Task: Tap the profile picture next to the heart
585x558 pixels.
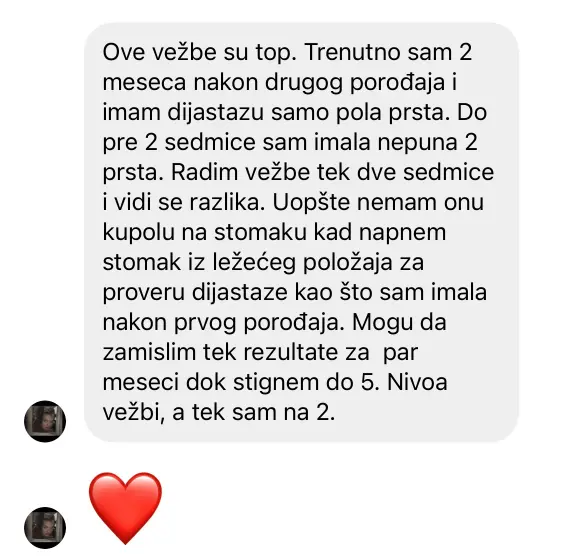Action: 45,528
